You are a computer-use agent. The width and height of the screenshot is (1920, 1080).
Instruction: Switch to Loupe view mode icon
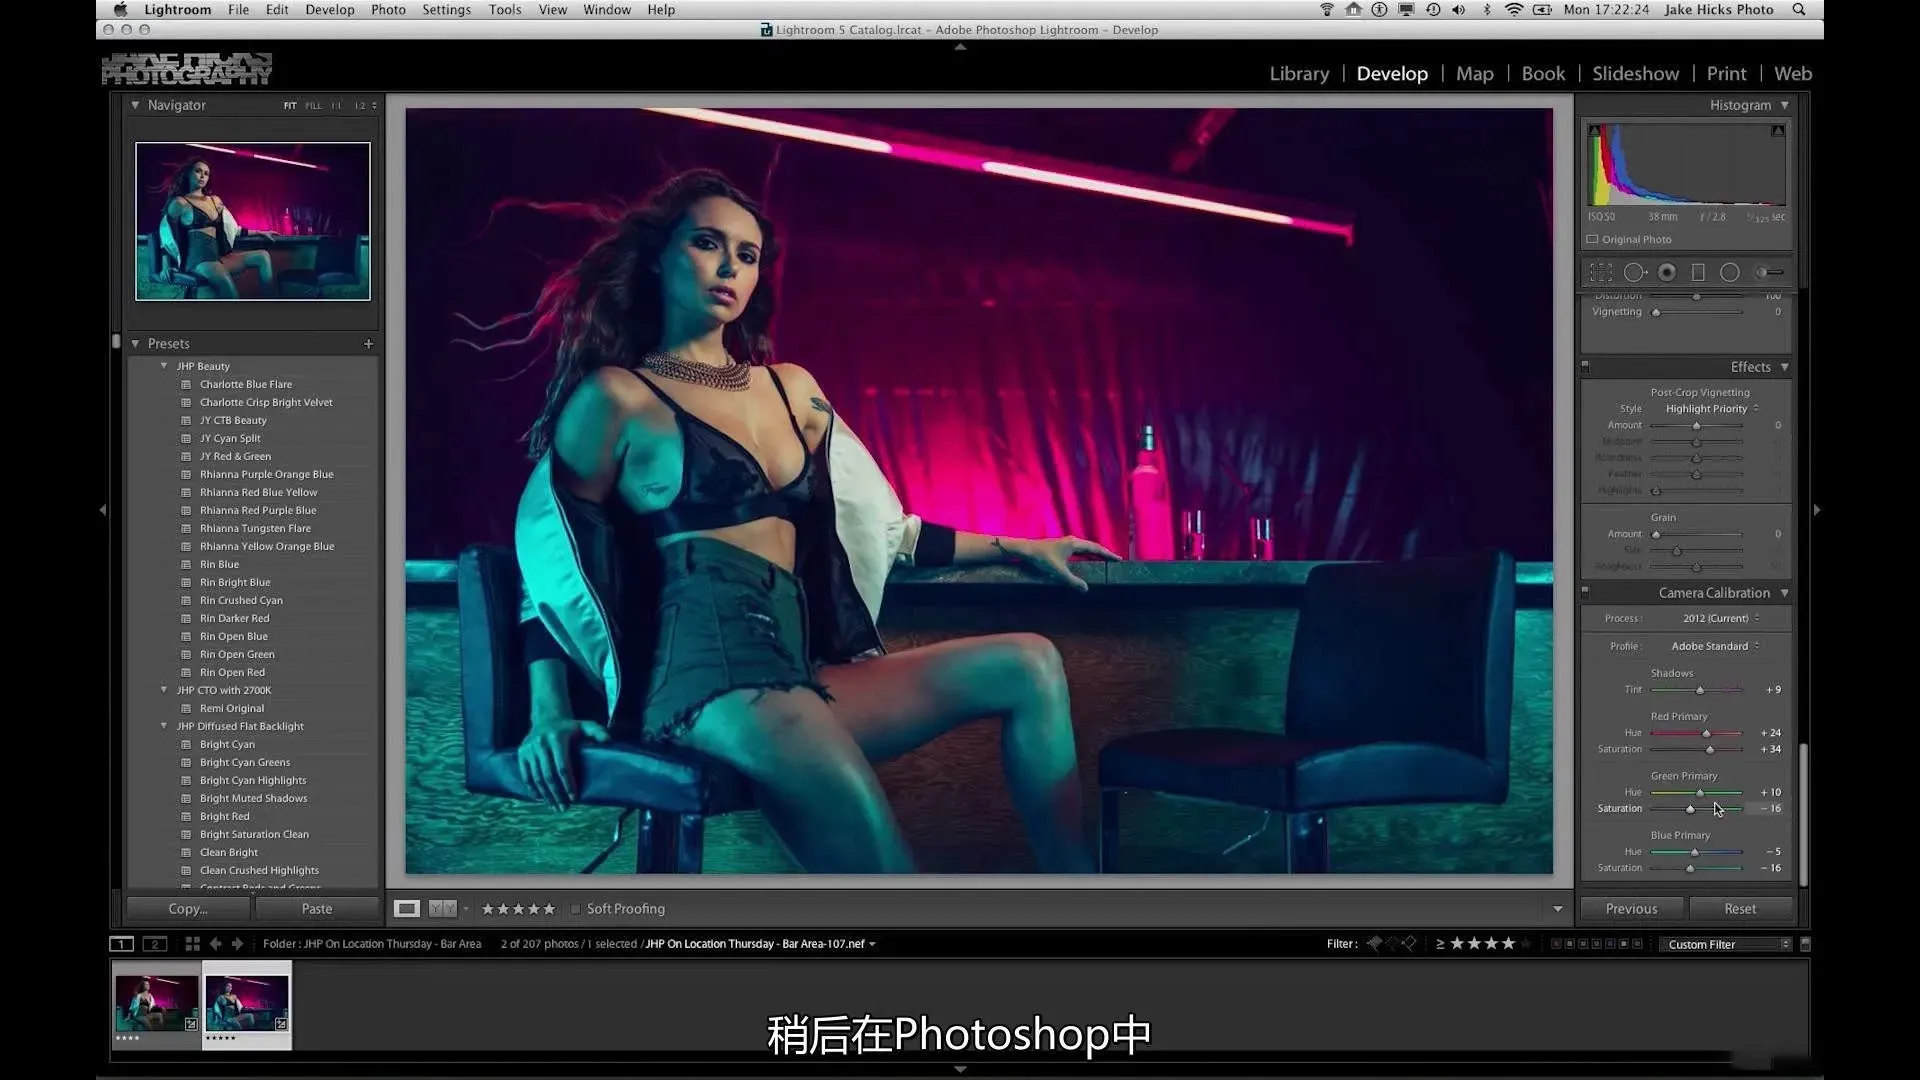[x=406, y=909]
